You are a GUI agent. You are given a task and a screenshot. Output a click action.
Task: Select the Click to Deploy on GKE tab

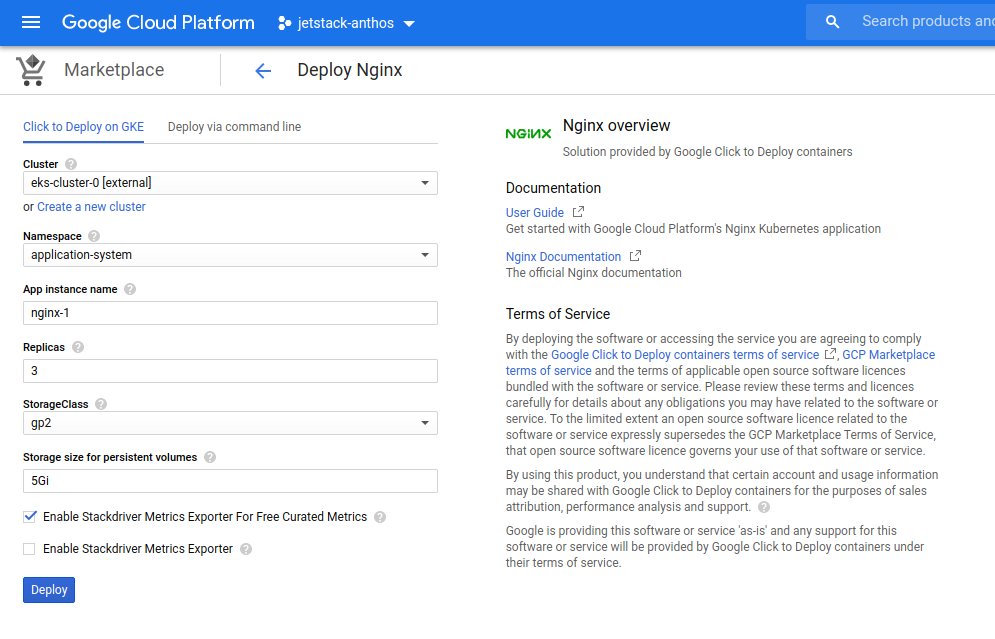[x=83, y=127]
